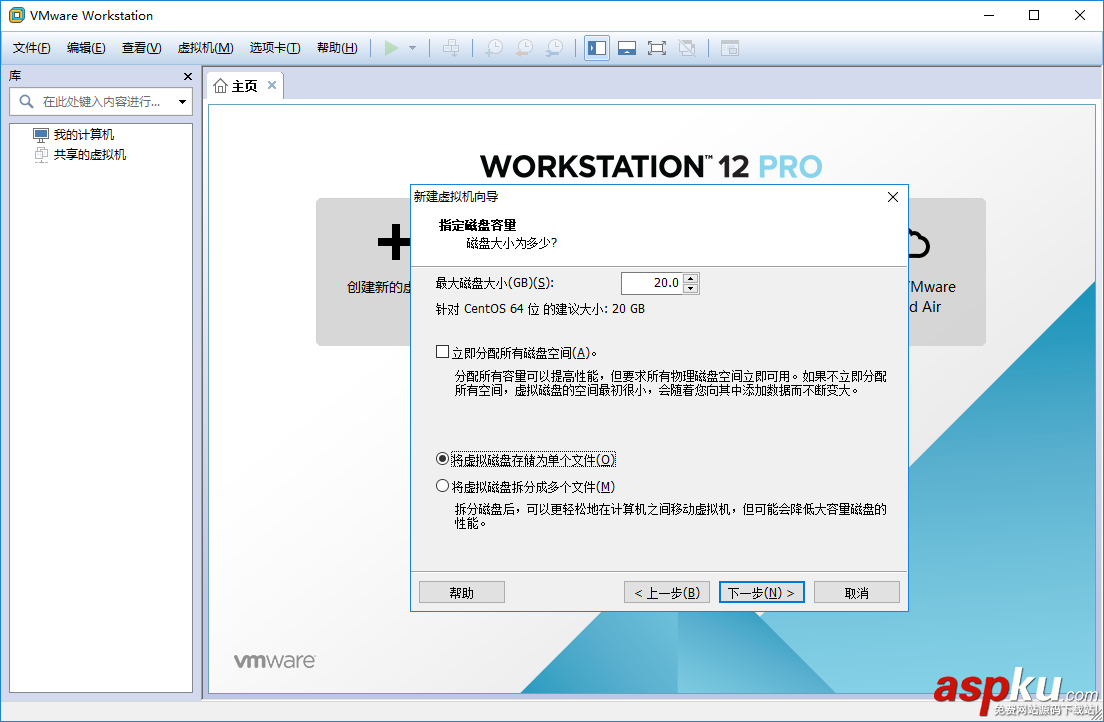This screenshot has height=722, width=1104.
Task: Click the home icon on 主页 tab
Action: (220, 86)
